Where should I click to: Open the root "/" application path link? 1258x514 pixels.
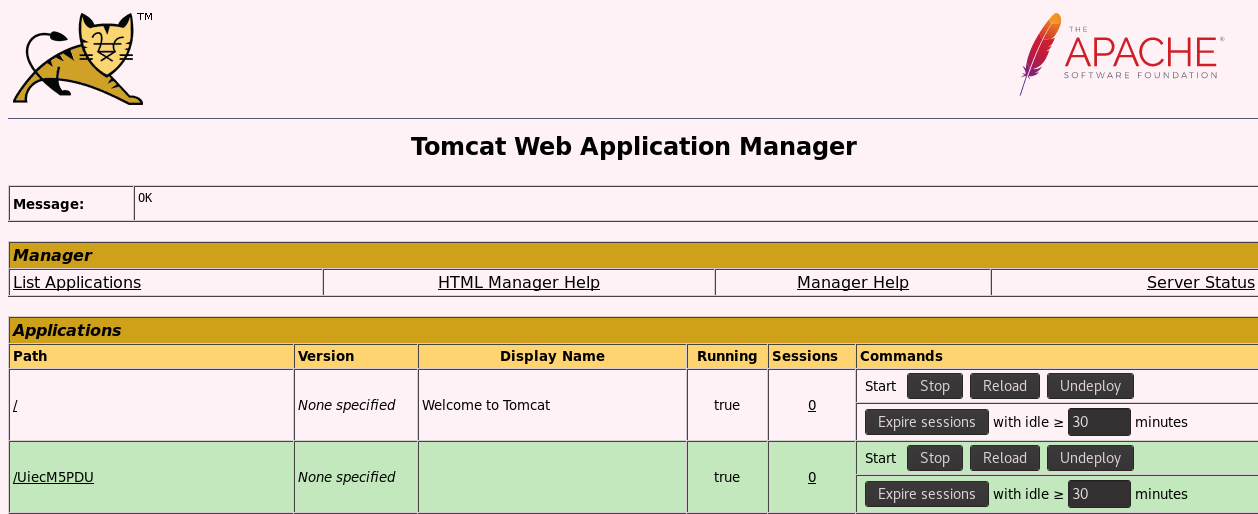click(15, 405)
